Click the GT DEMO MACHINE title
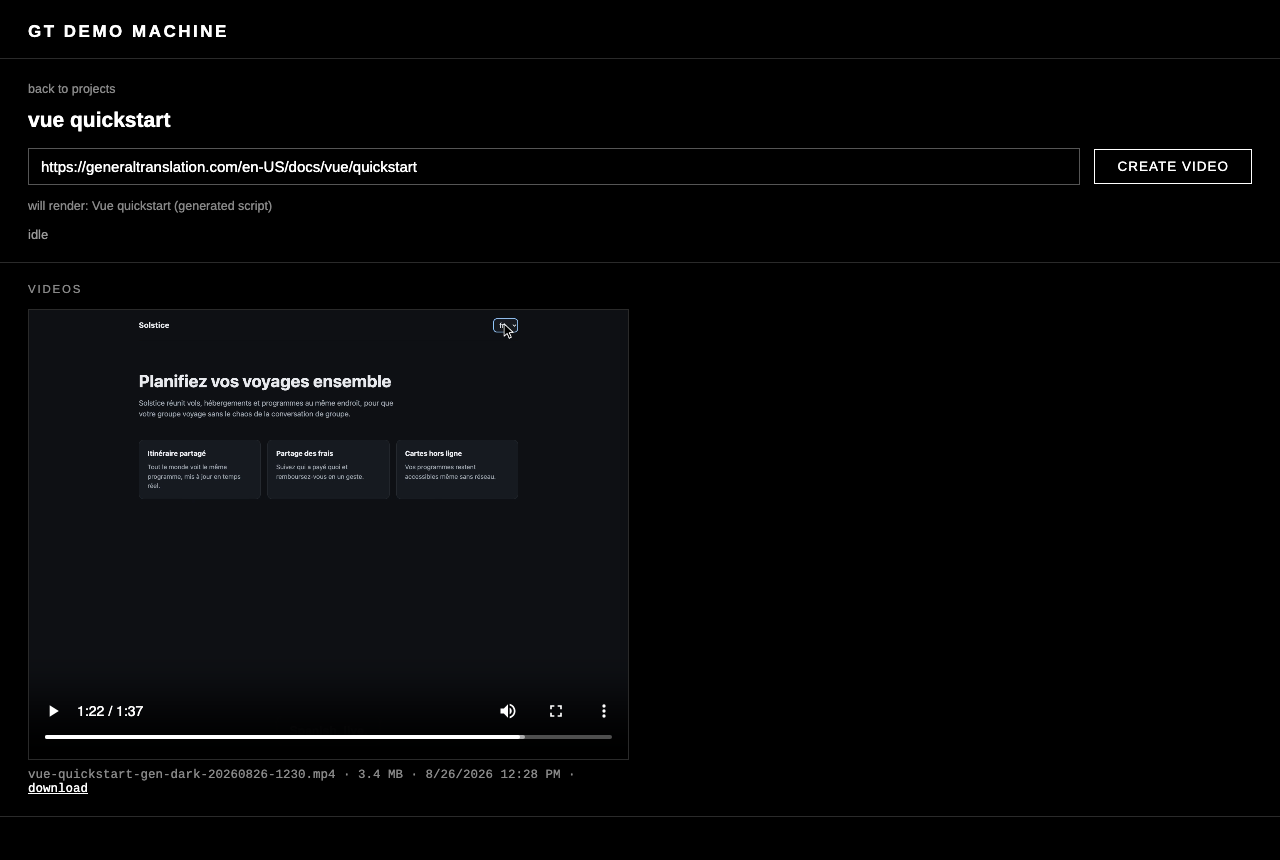 pyautogui.click(x=128, y=31)
